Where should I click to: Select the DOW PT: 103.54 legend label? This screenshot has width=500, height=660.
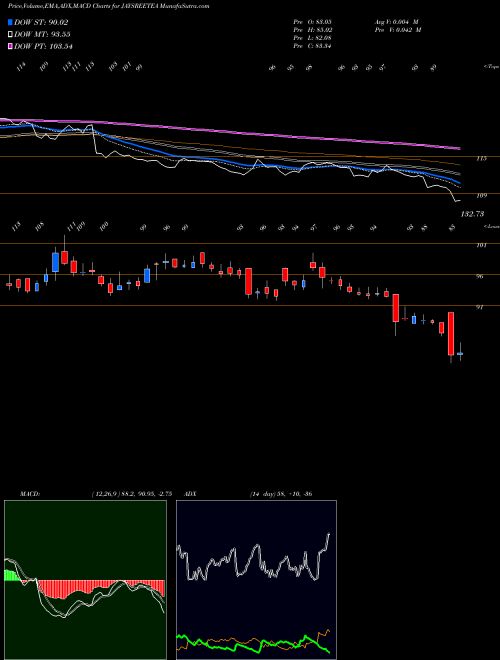43,46
